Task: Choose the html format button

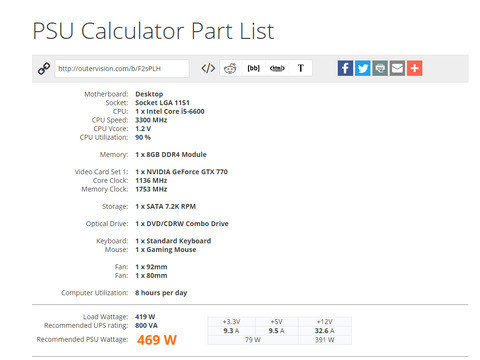Action: click(x=277, y=68)
